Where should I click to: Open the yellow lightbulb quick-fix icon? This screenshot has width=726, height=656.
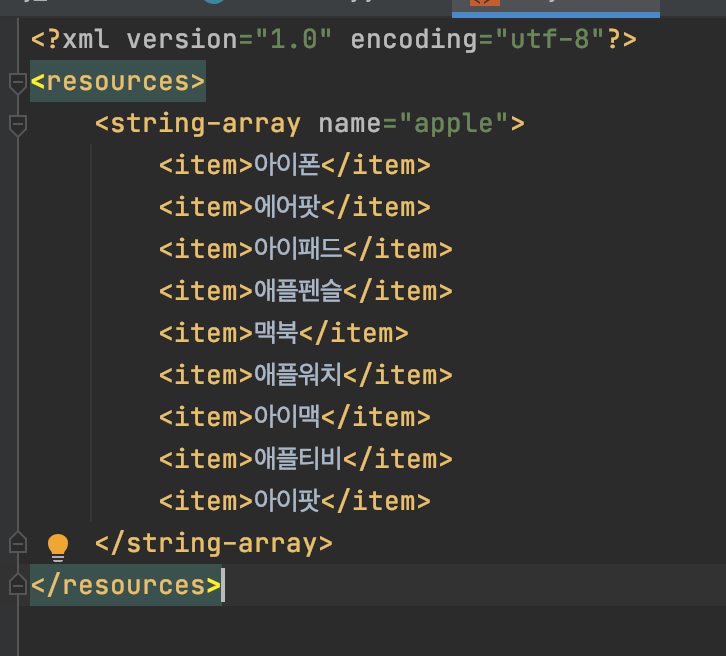(x=58, y=547)
